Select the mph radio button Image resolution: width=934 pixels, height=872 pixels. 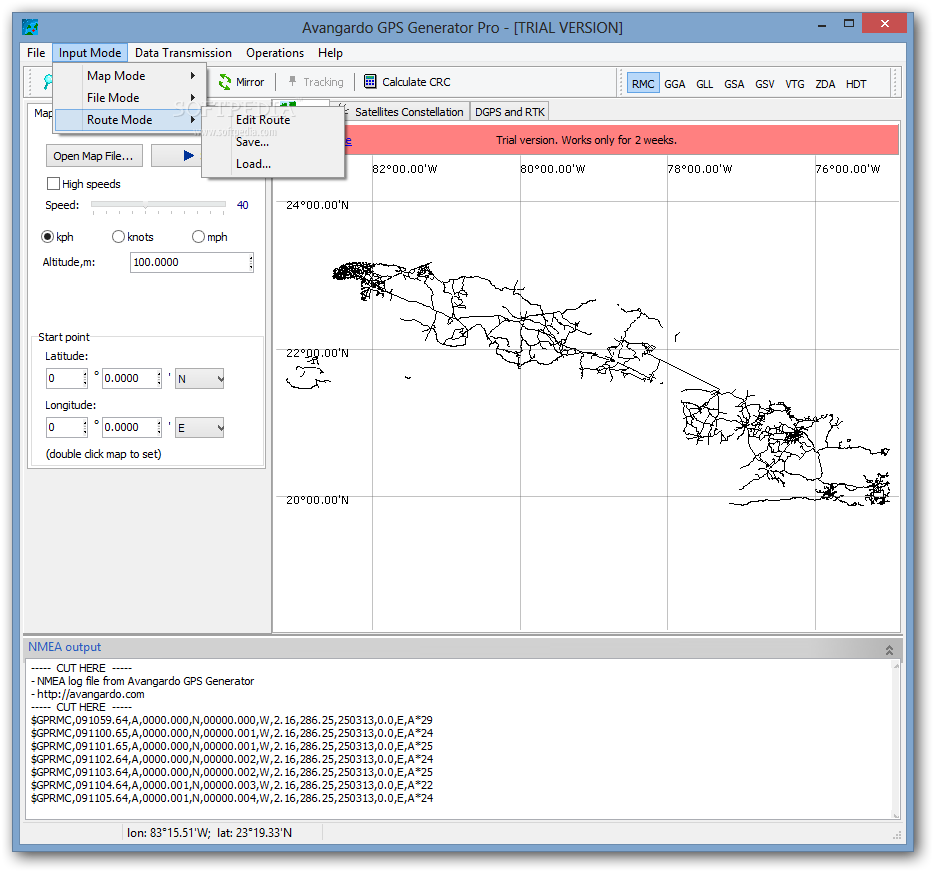198,236
